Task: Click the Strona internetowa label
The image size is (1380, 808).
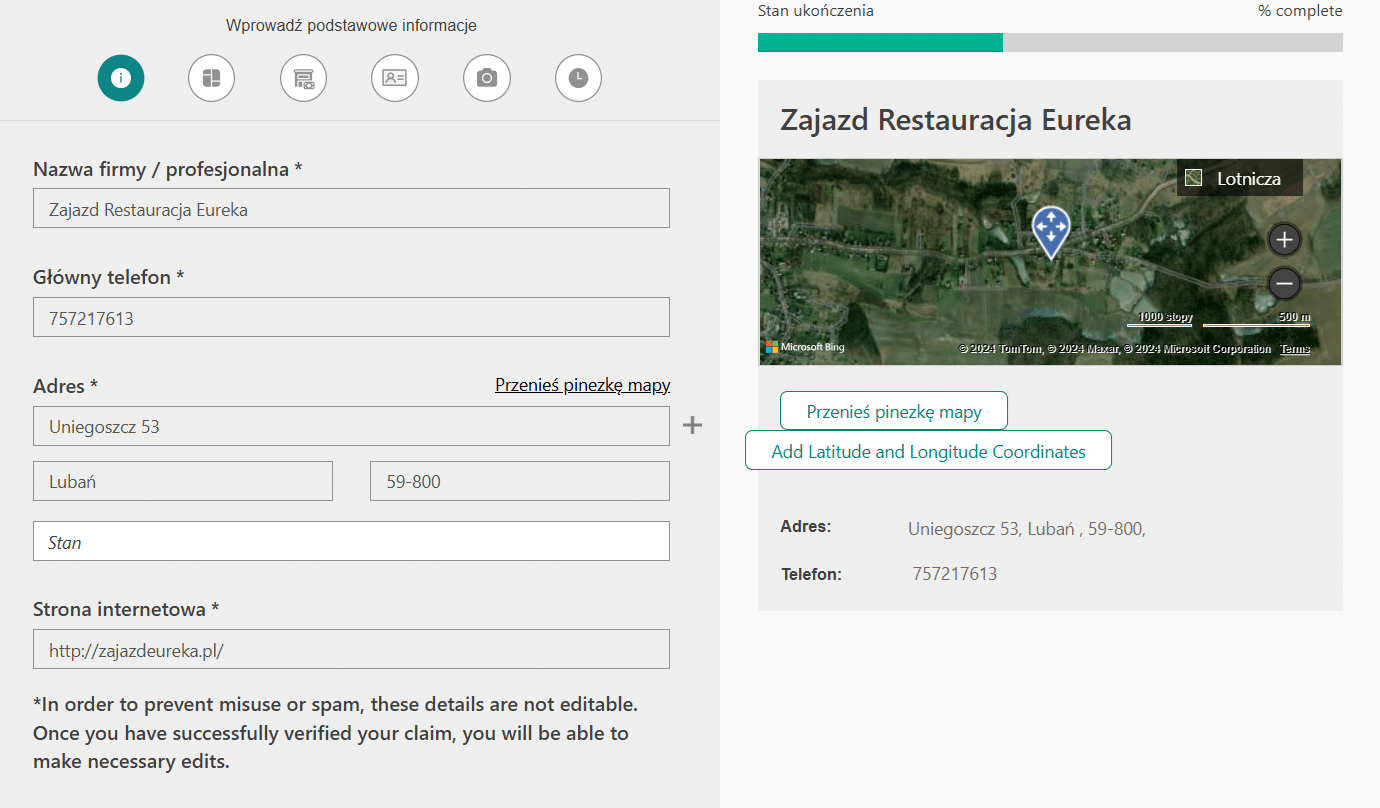Action: coord(126,609)
